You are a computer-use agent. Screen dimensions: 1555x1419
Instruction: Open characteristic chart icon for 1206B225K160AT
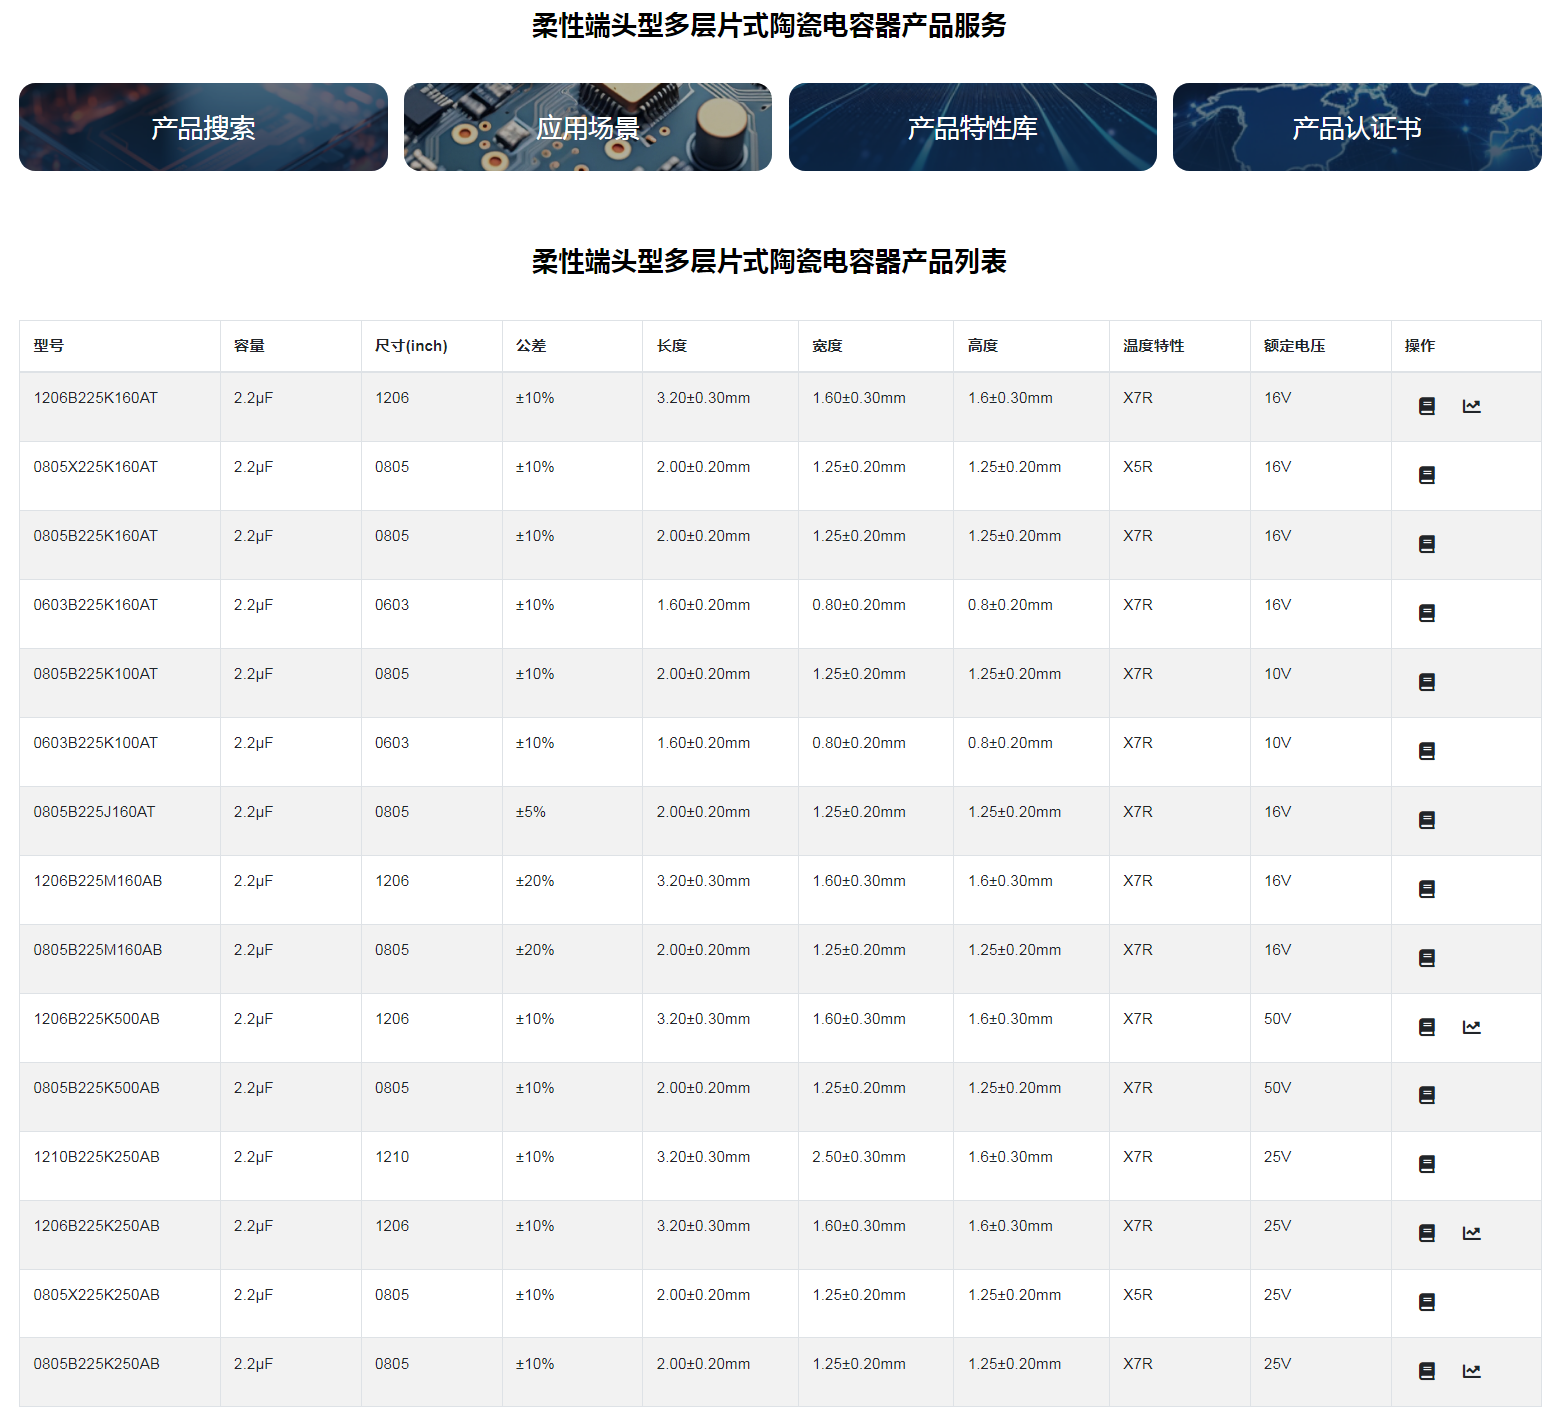click(1471, 406)
